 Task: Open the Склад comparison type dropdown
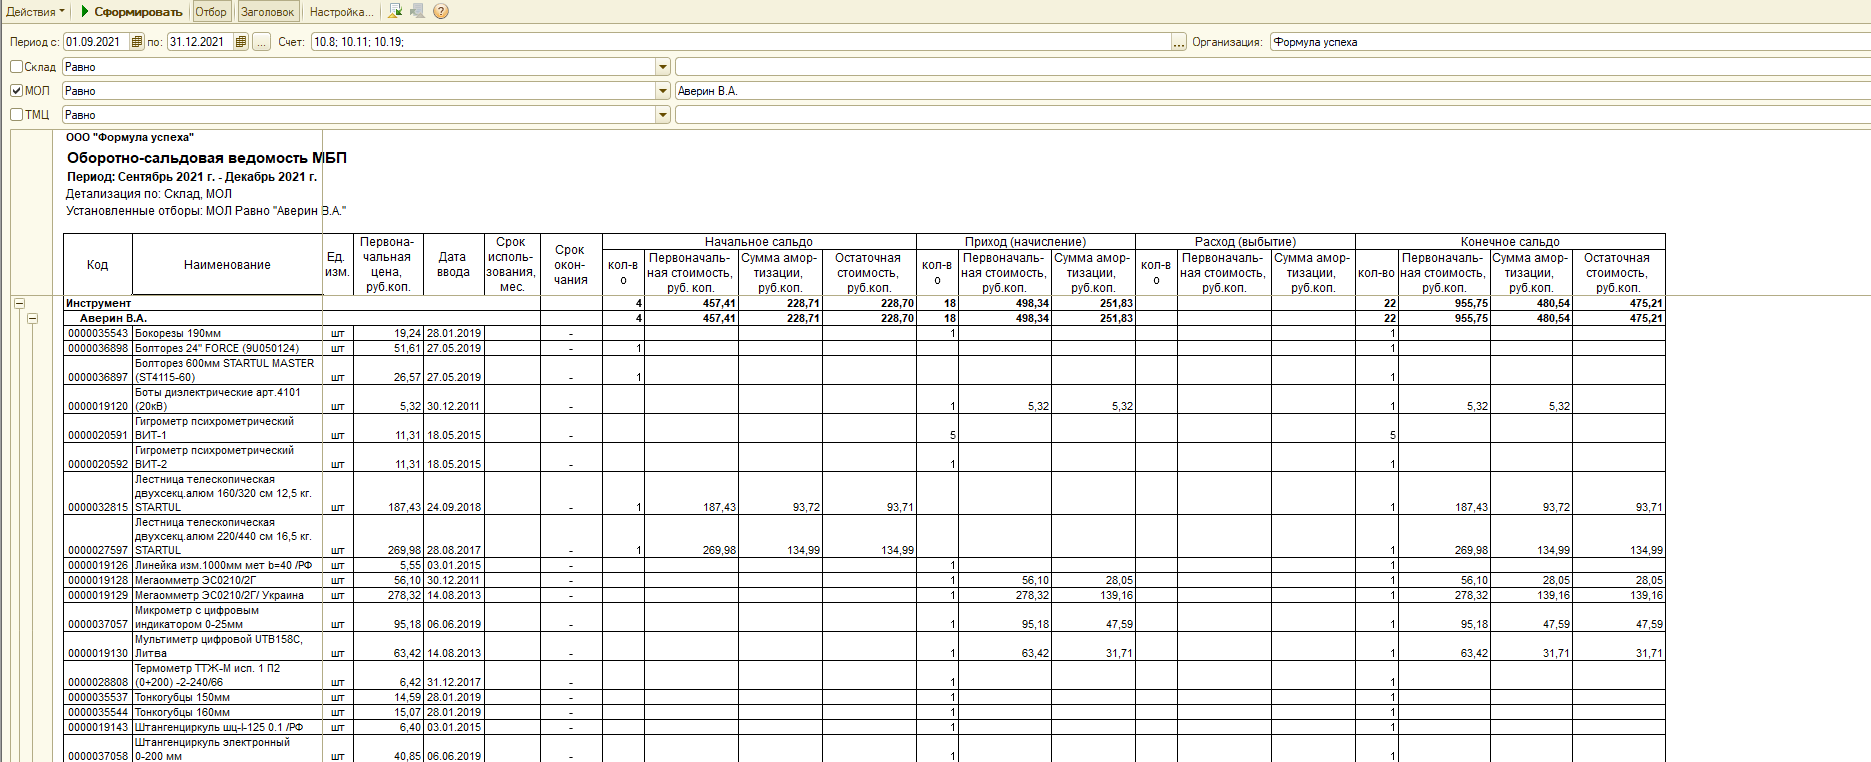[662, 67]
